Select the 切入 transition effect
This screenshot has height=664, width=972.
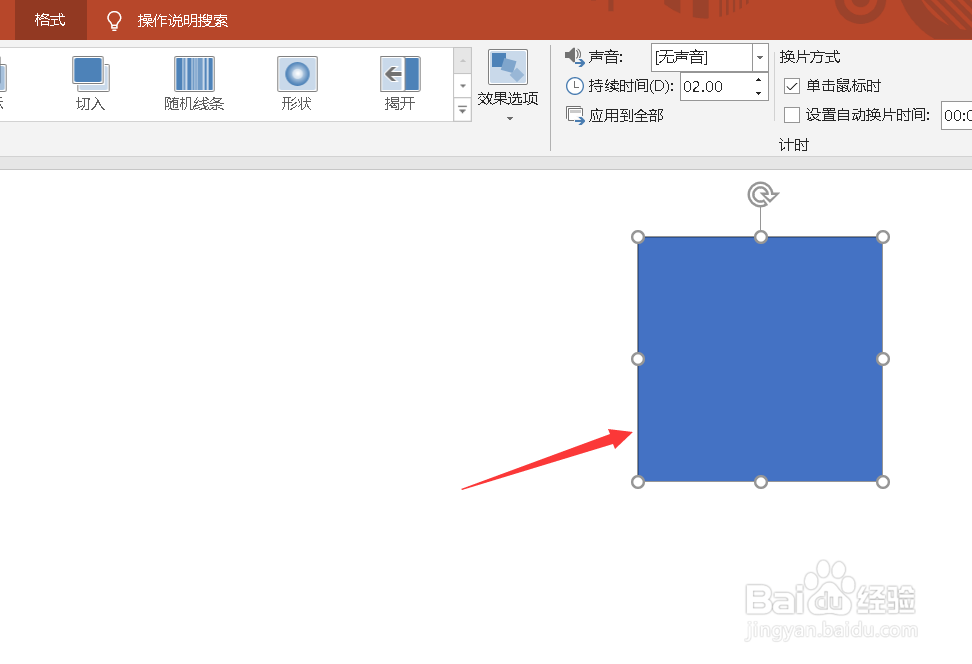tap(91, 84)
